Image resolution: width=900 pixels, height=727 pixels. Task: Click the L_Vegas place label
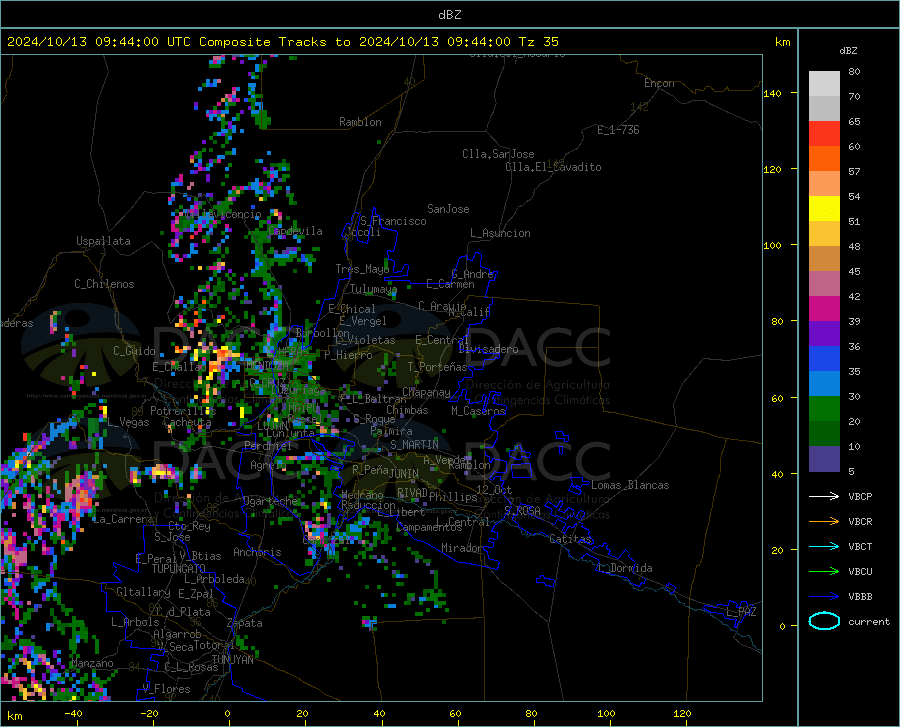[x=128, y=422]
